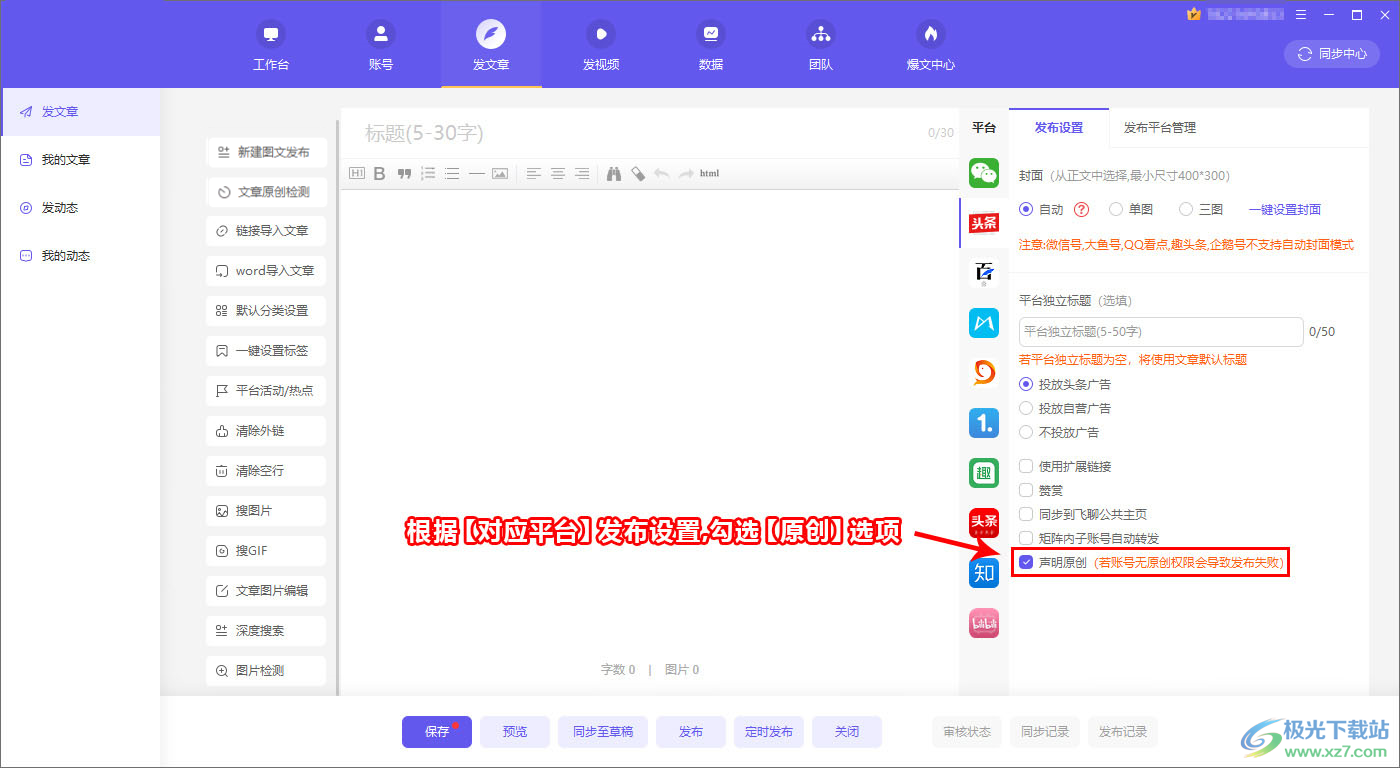Viewport: 1400px width, 768px height.
Task: Select 单图 single-image cover radio
Action: tap(1116, 209)
